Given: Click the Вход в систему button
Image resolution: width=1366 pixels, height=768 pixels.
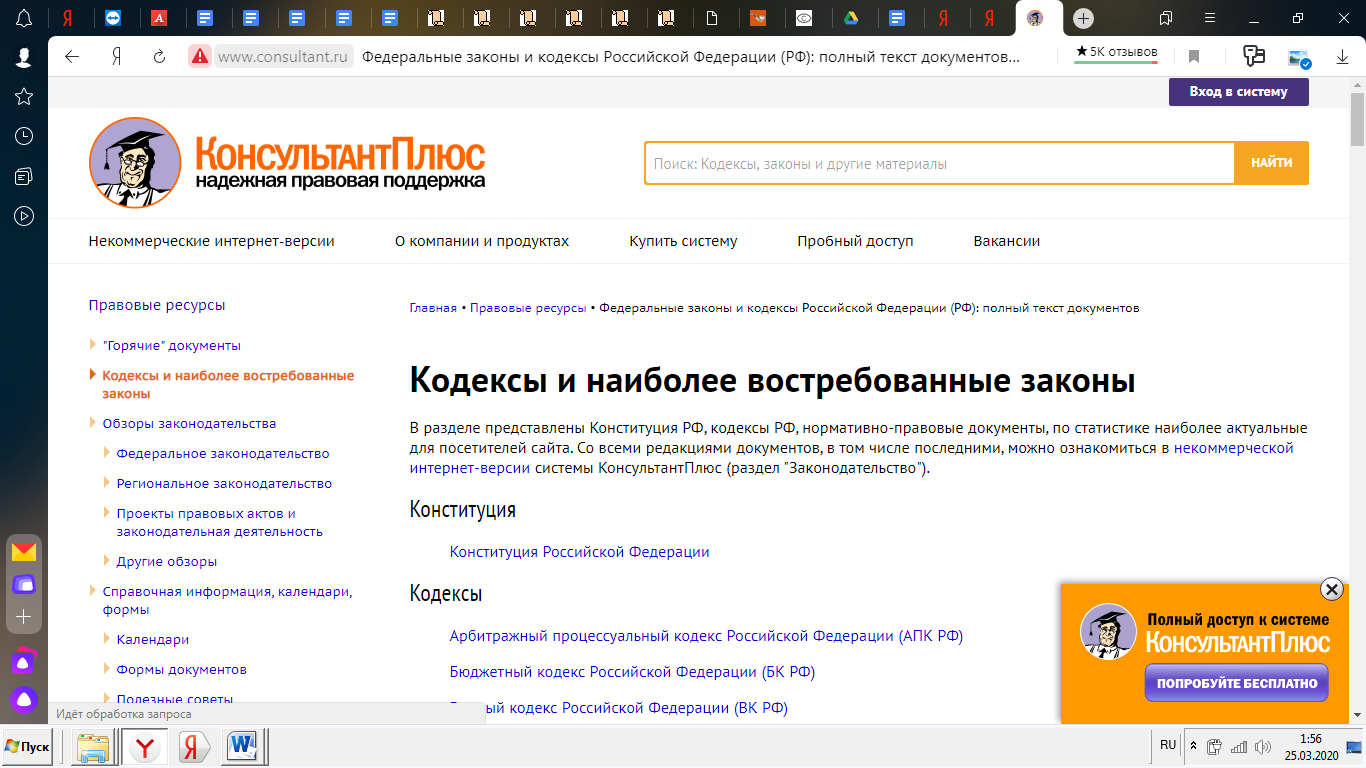Looking at the screenshot, I should tap(1238, 92).
